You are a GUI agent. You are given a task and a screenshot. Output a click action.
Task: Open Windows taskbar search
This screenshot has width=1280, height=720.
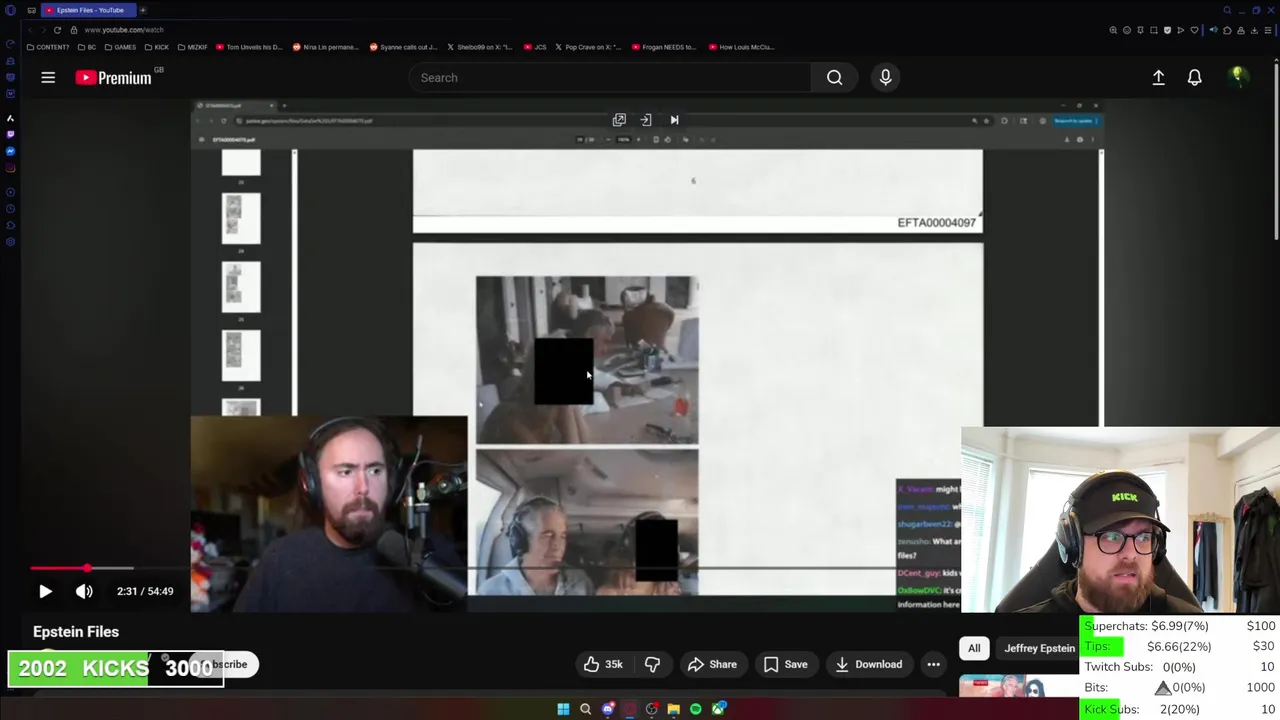click(585, 709)
